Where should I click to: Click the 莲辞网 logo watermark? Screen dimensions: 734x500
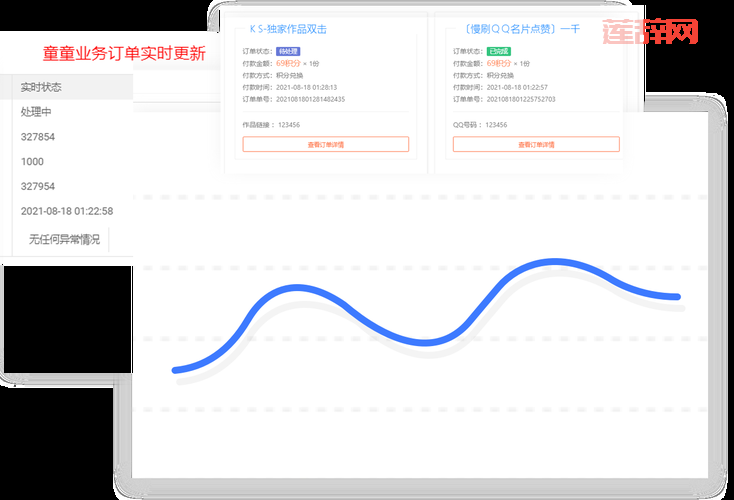tap(650, 32)
